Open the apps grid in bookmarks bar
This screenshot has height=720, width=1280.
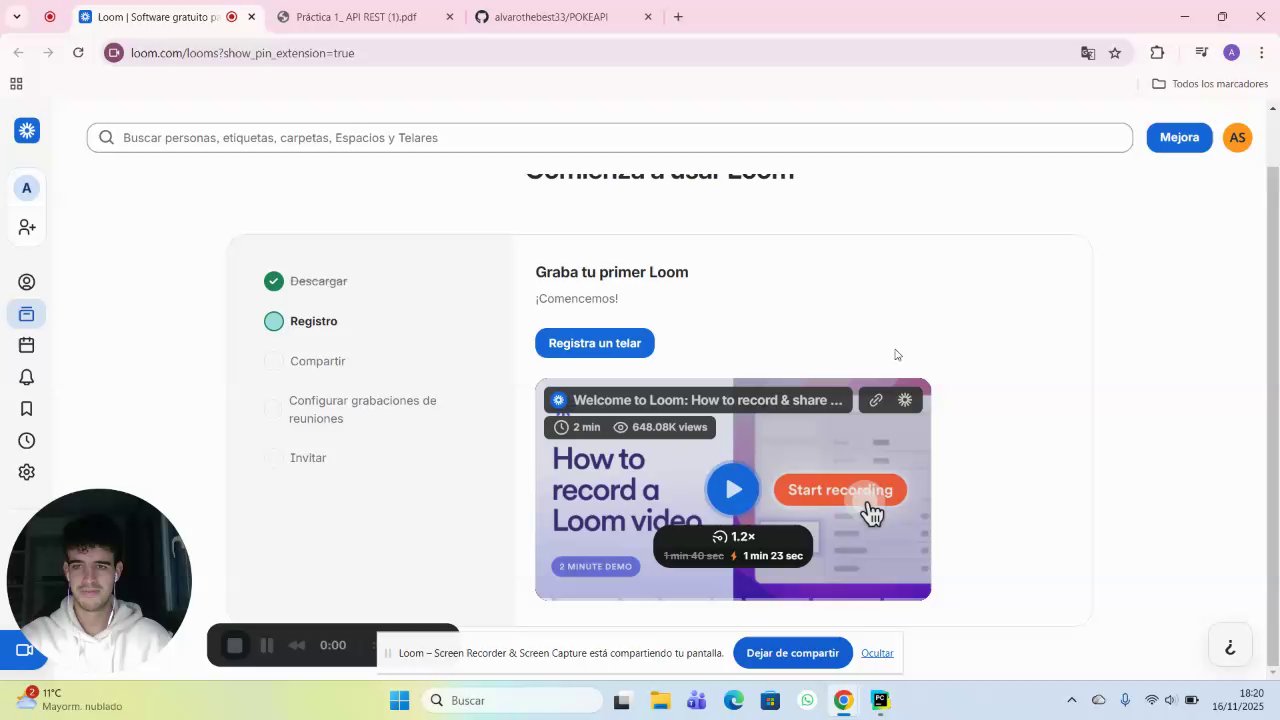point(16,84)
